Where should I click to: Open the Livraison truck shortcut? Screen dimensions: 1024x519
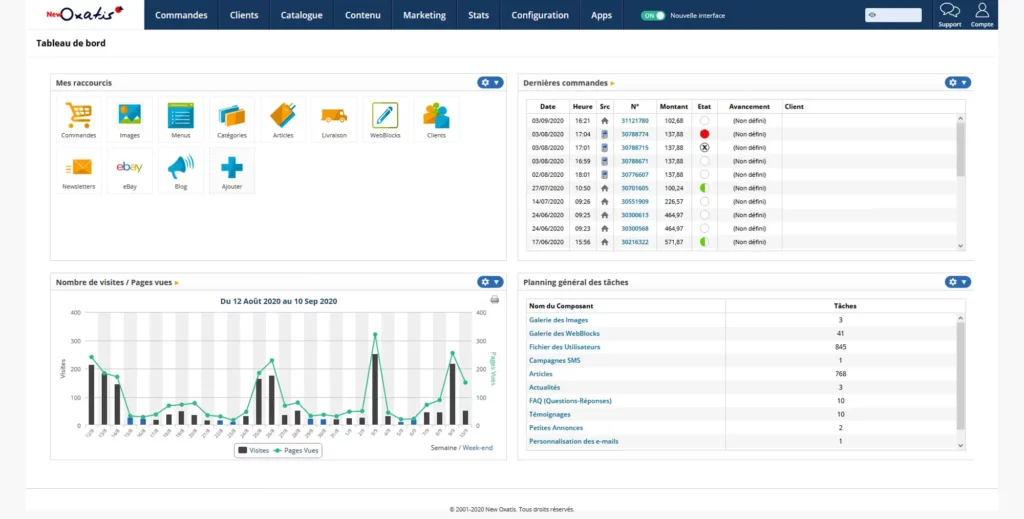(x=334, y=119)
